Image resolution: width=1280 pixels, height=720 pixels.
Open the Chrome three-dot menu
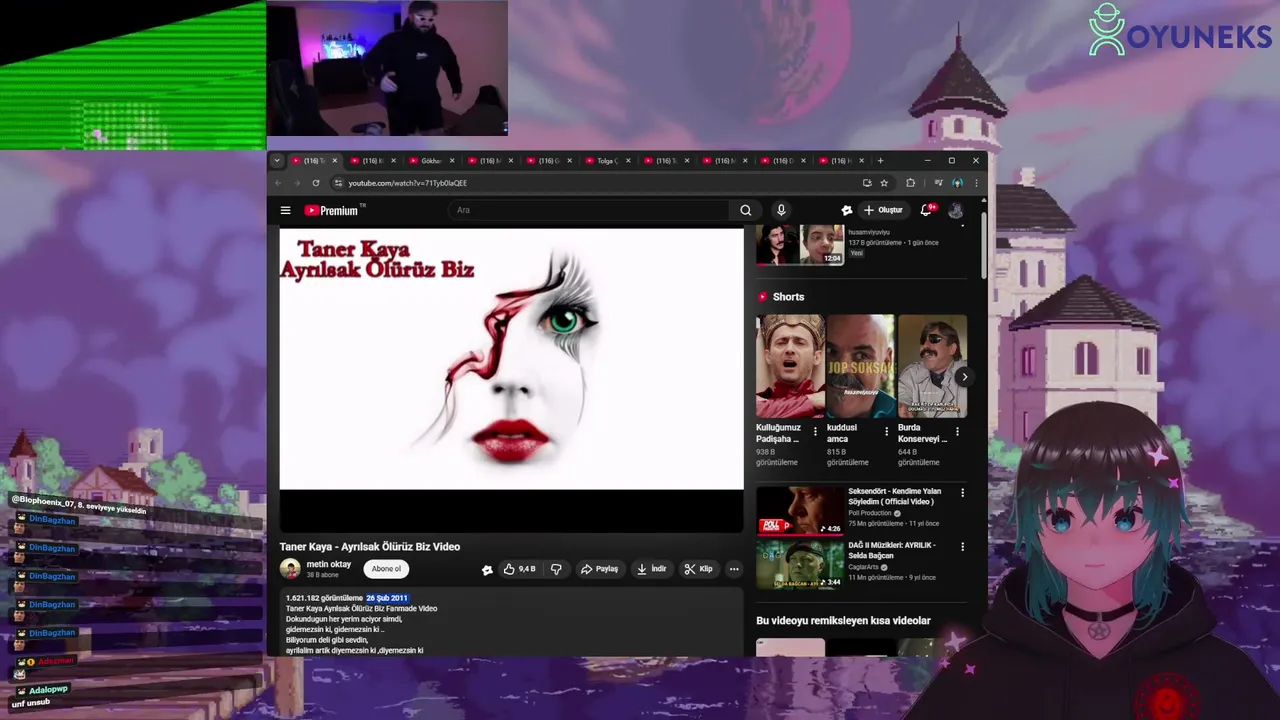pyautogui.click(x=976, y=183)
